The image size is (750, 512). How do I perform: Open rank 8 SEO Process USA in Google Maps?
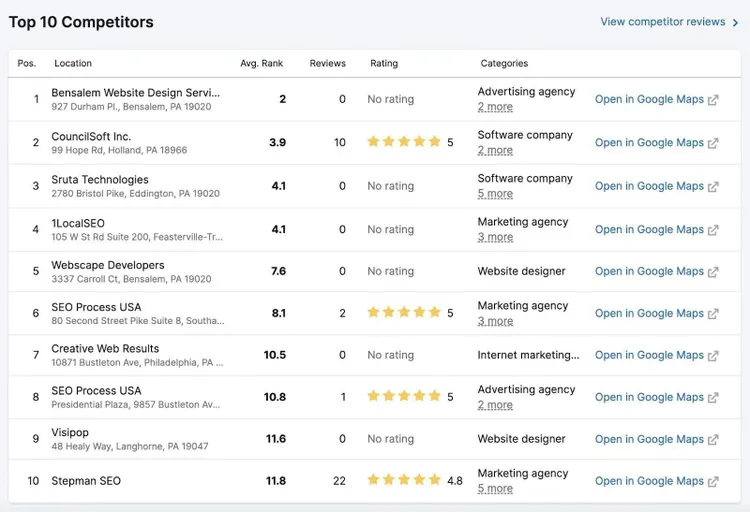coord(649,397)
